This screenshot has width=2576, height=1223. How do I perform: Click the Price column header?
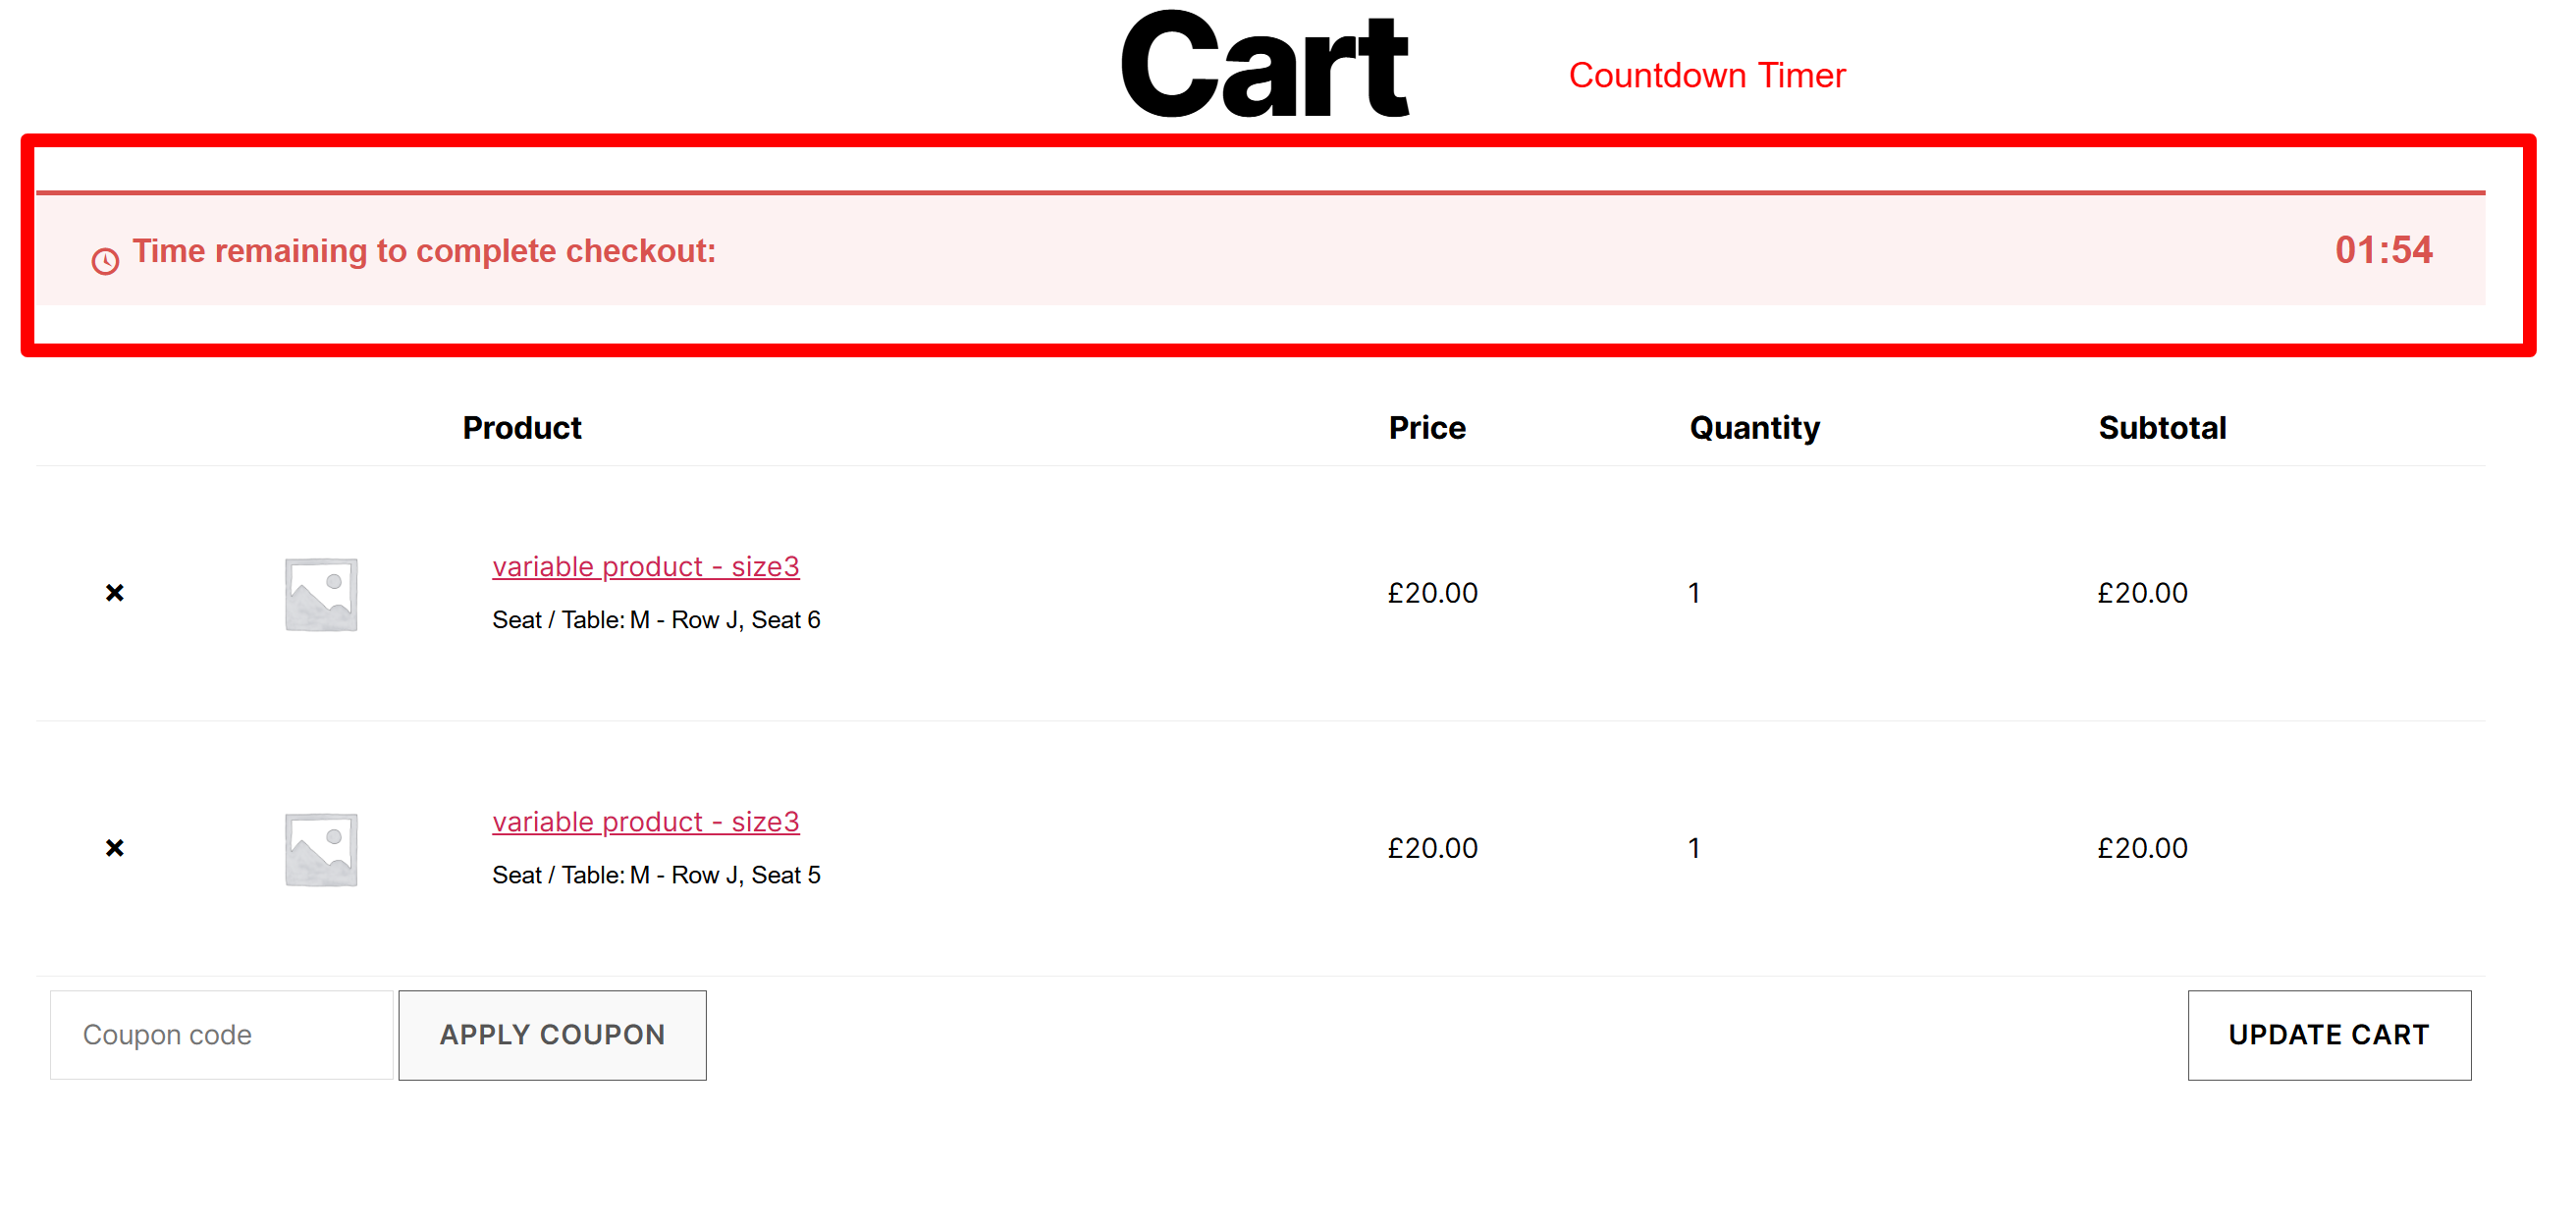tap(1427, 427)
